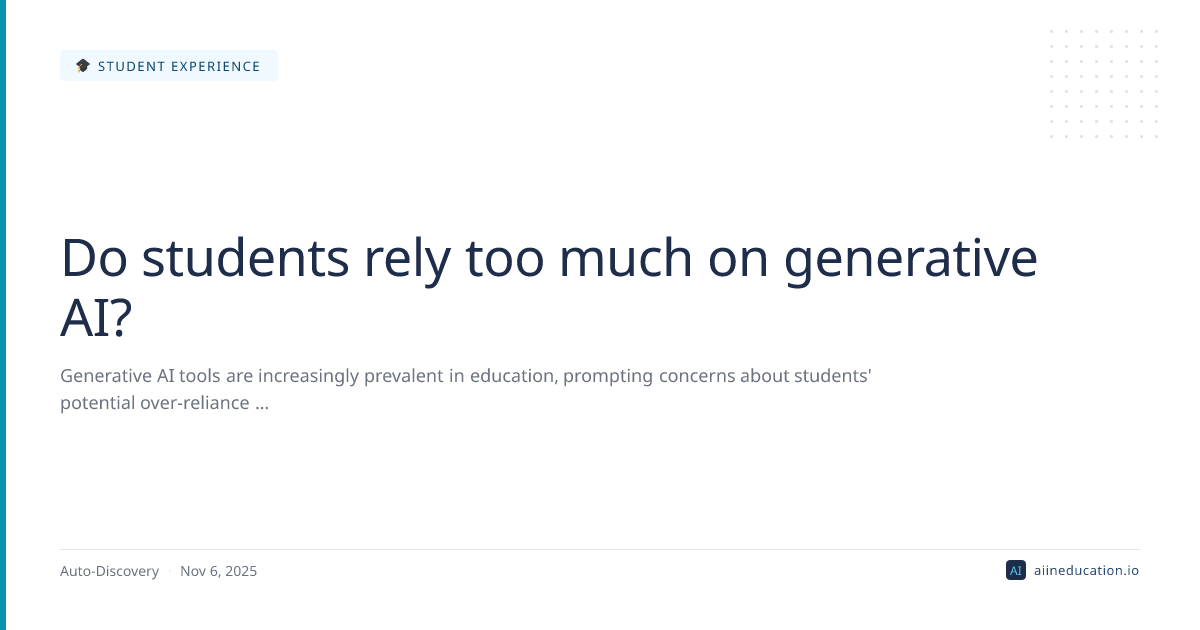Click the dark AI logo badge
The height and width of the screenshot is (630, 1200).
1015,570
